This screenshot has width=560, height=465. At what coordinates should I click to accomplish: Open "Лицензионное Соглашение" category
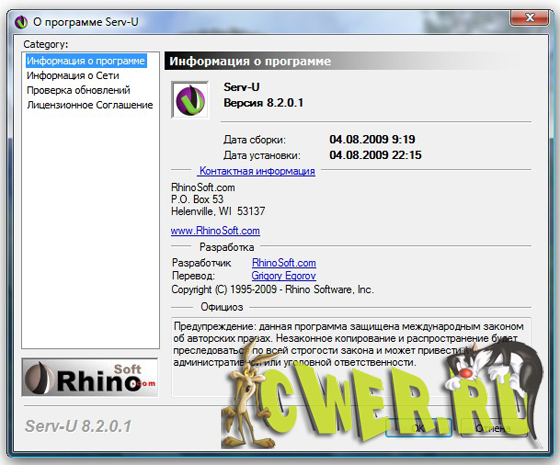(x=90, y=105)
